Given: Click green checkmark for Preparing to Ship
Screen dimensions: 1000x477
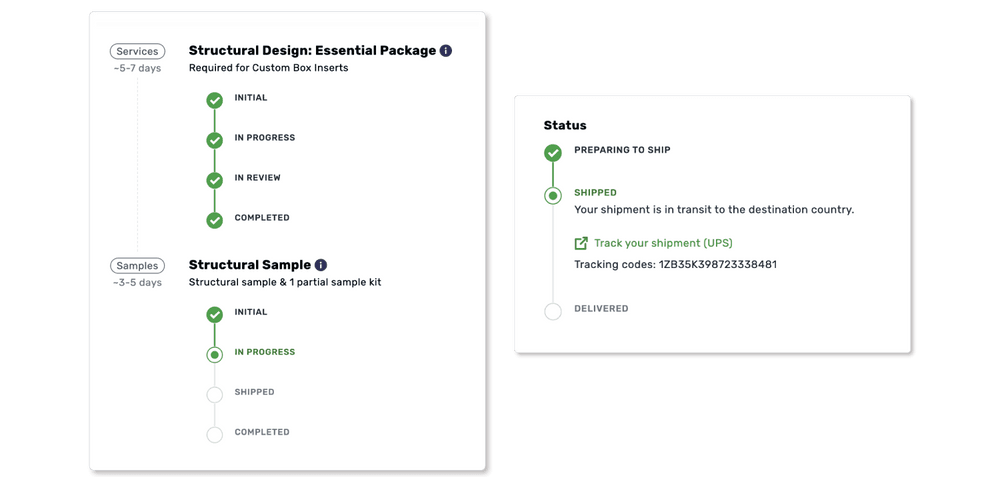Looking at the screenshot, I should pos(553,153).
